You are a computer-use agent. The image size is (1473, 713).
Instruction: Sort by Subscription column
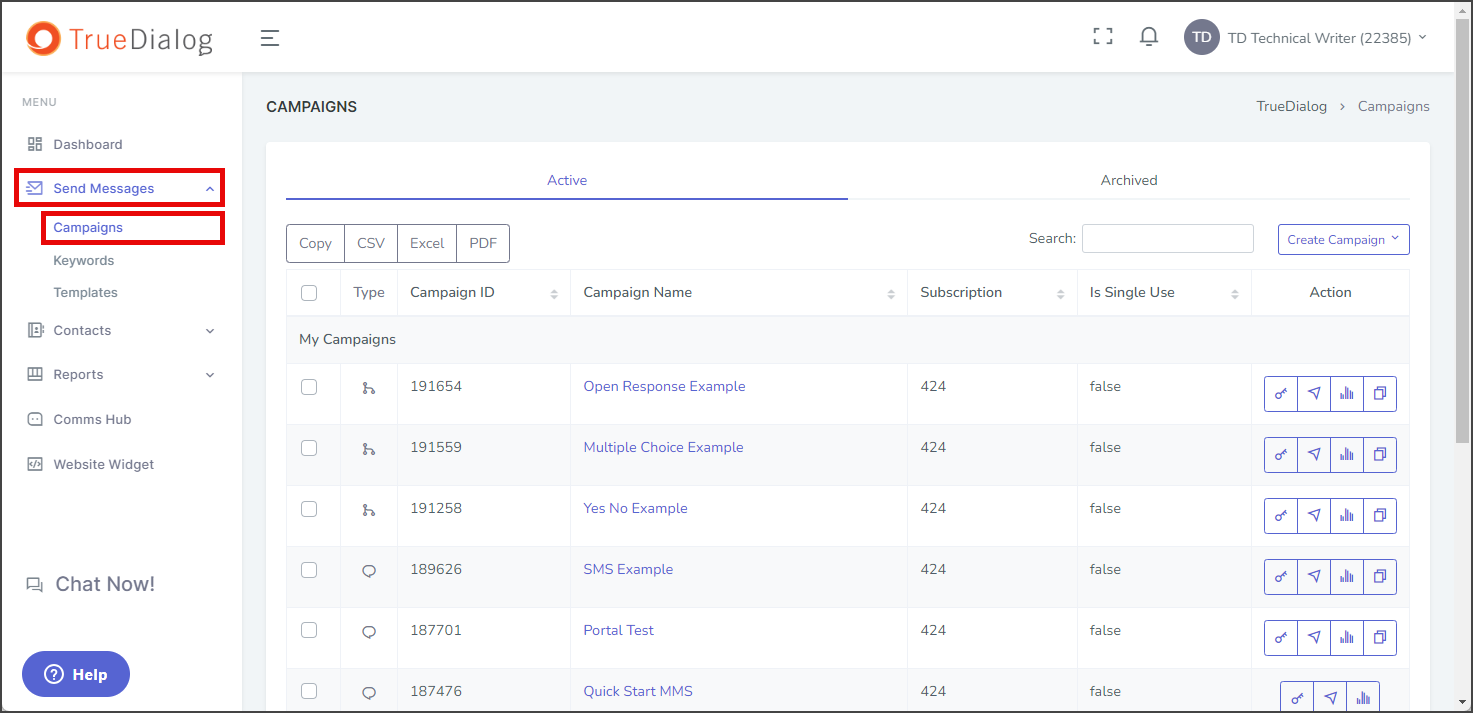point(992,293)
